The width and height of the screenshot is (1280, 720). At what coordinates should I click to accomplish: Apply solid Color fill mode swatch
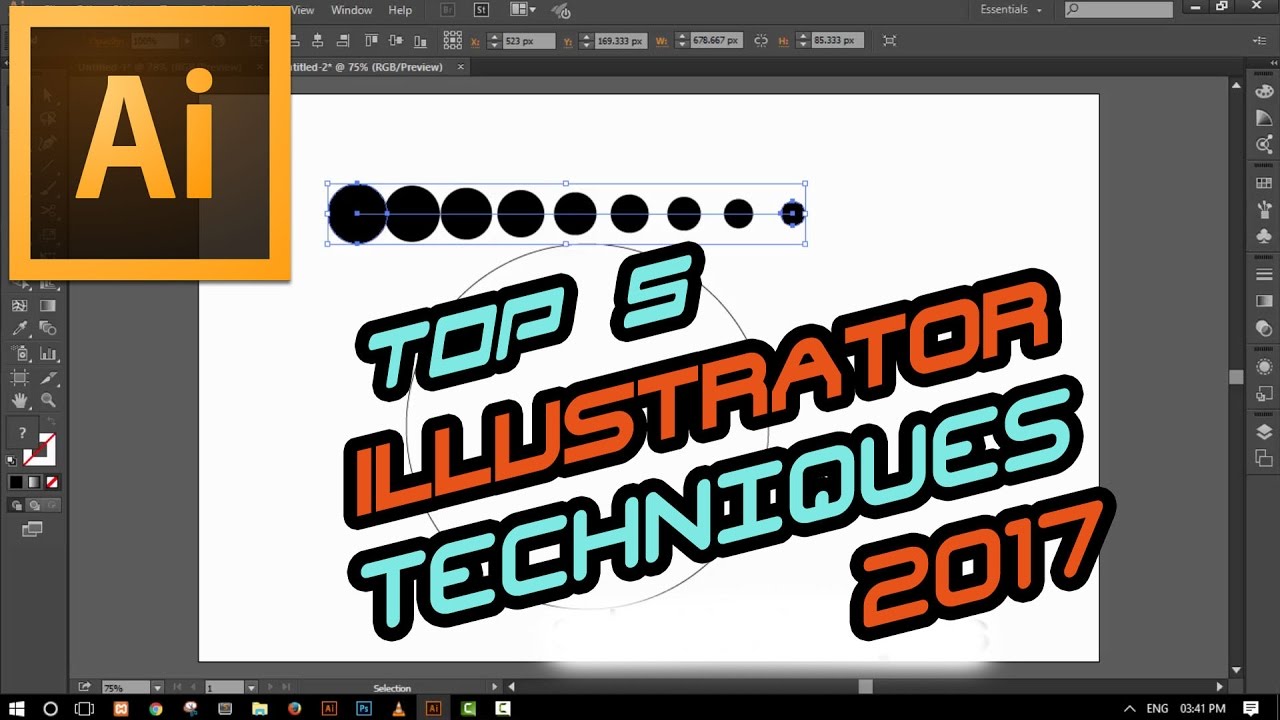coord(16,482)
